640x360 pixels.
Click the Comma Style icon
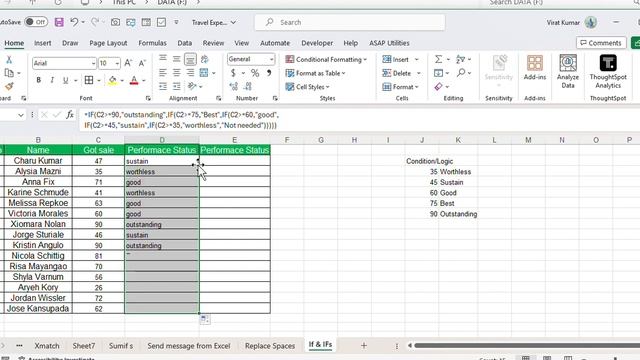click(269, 73)
